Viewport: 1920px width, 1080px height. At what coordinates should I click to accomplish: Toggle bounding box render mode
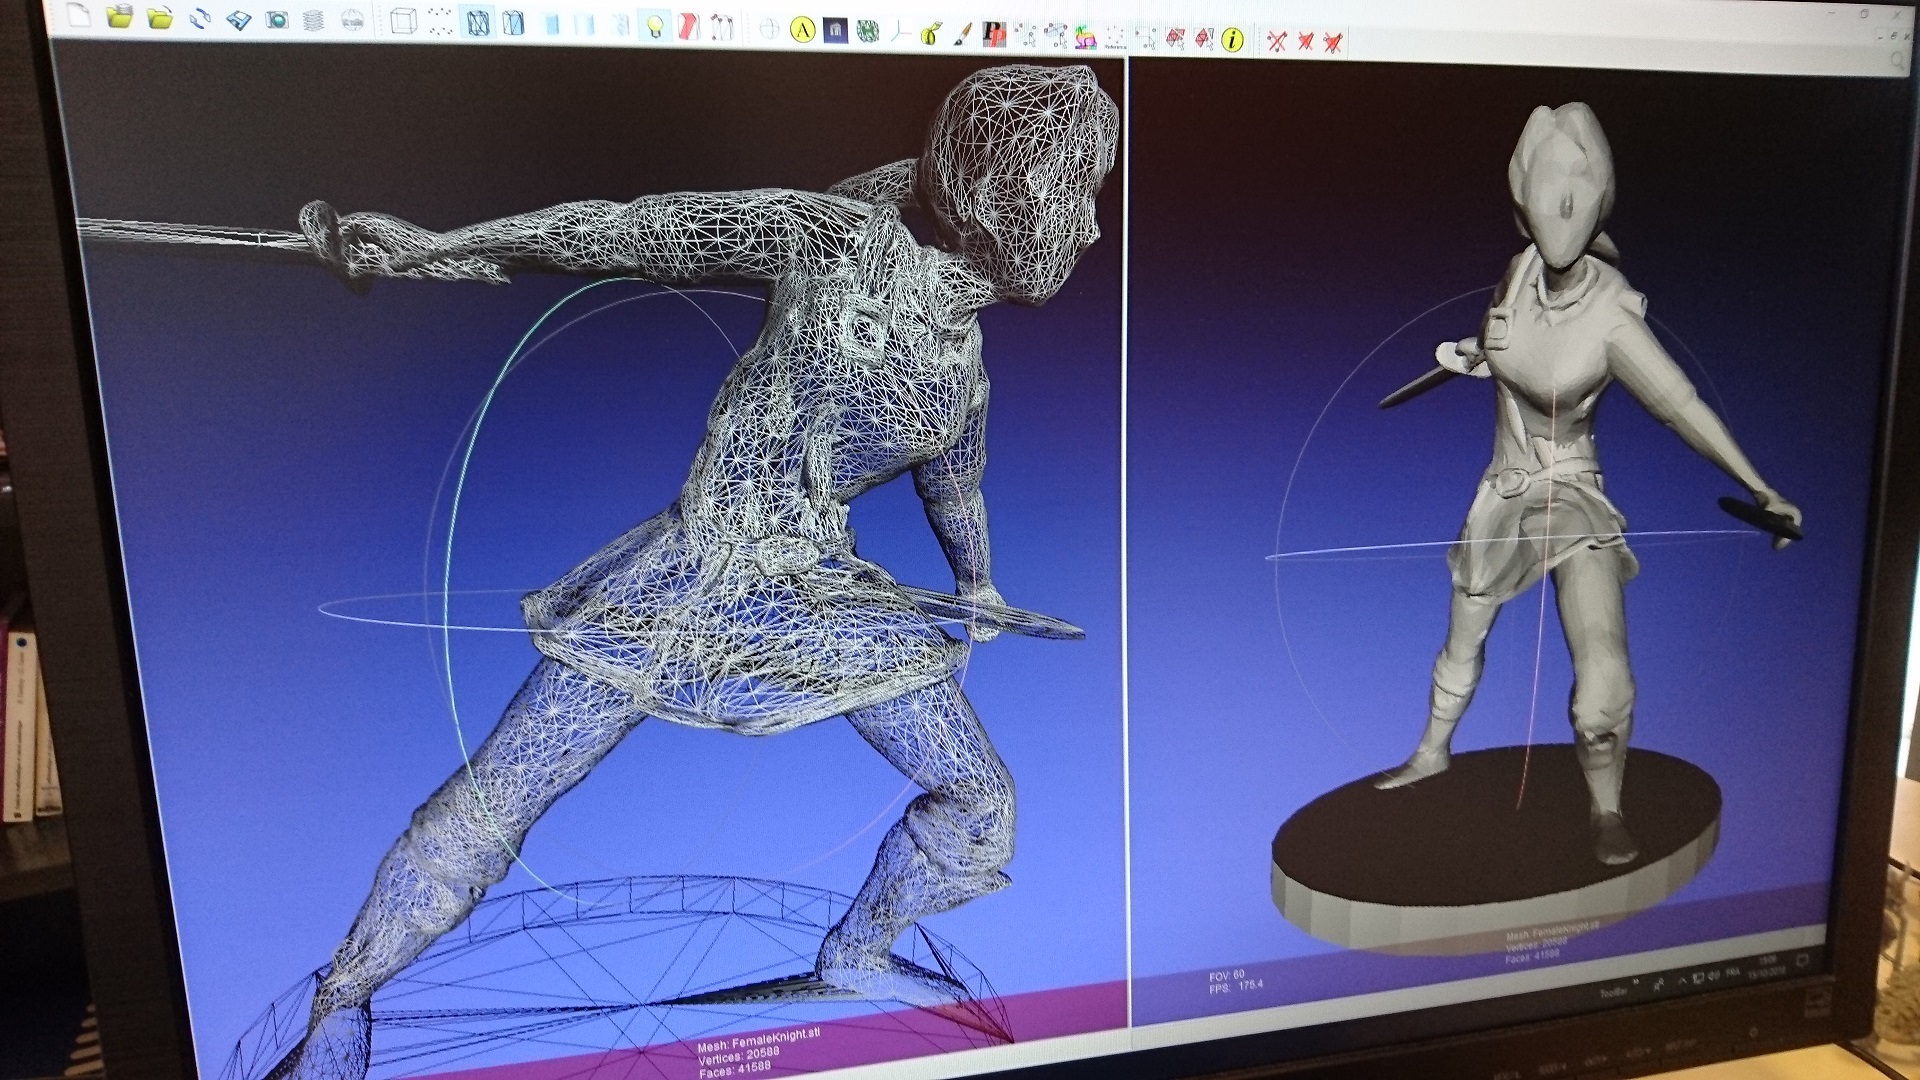click(404, 21)
